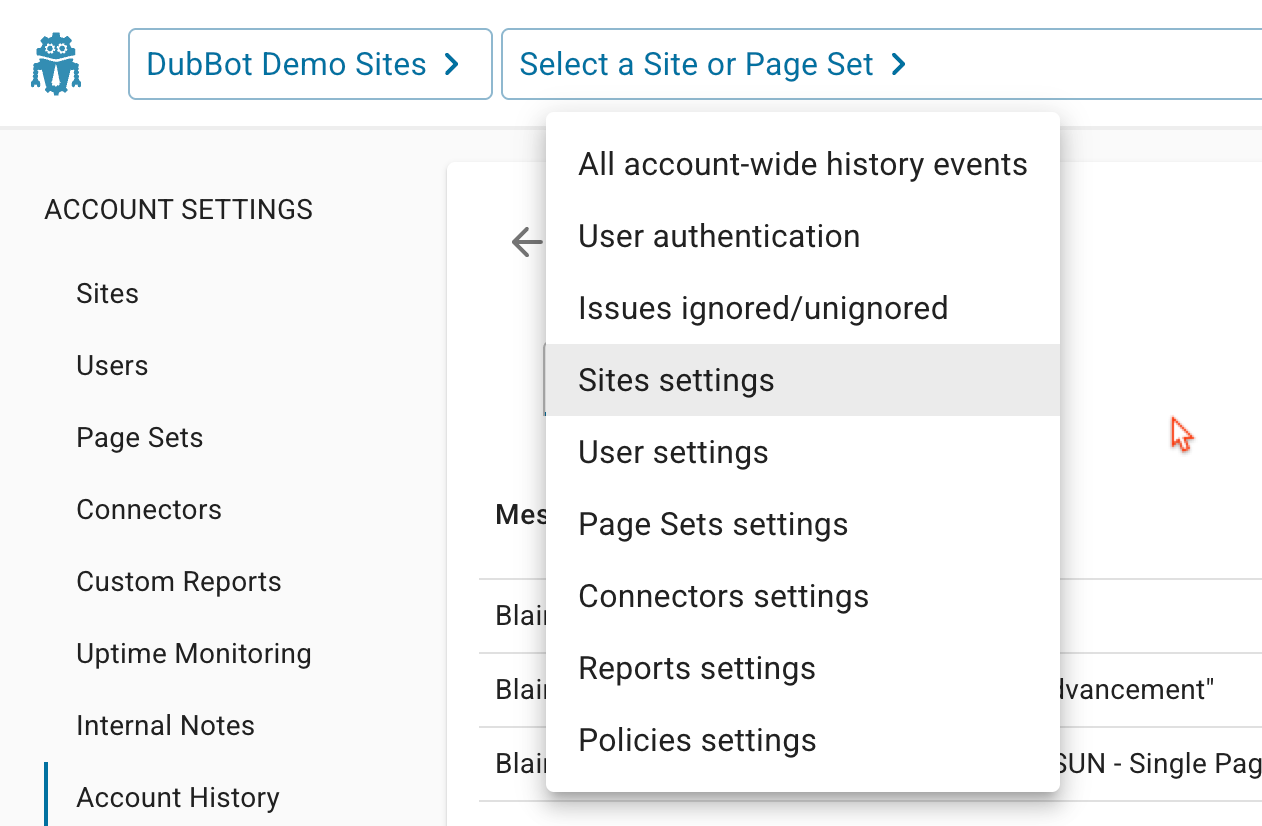Select All account-wide history events filter

coord(802,164)
